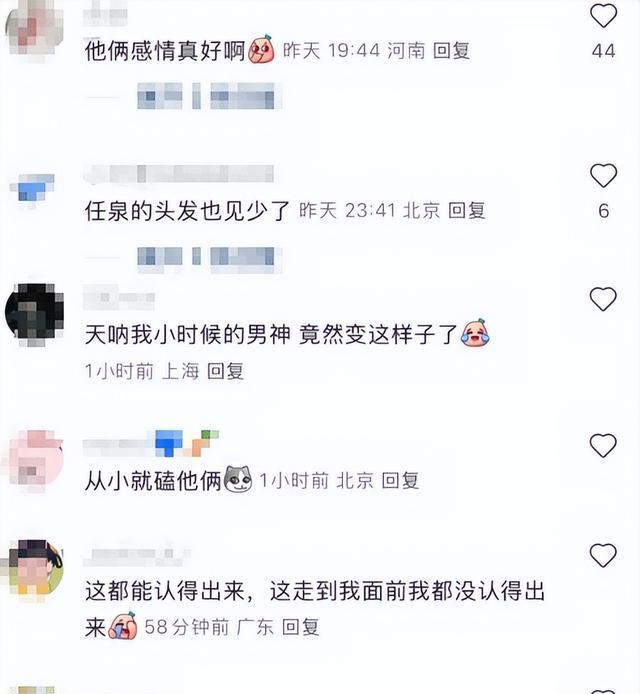Like the comment 他俩感情真好啊
This screenshot has height=694, width=640.
pos(603,16)
